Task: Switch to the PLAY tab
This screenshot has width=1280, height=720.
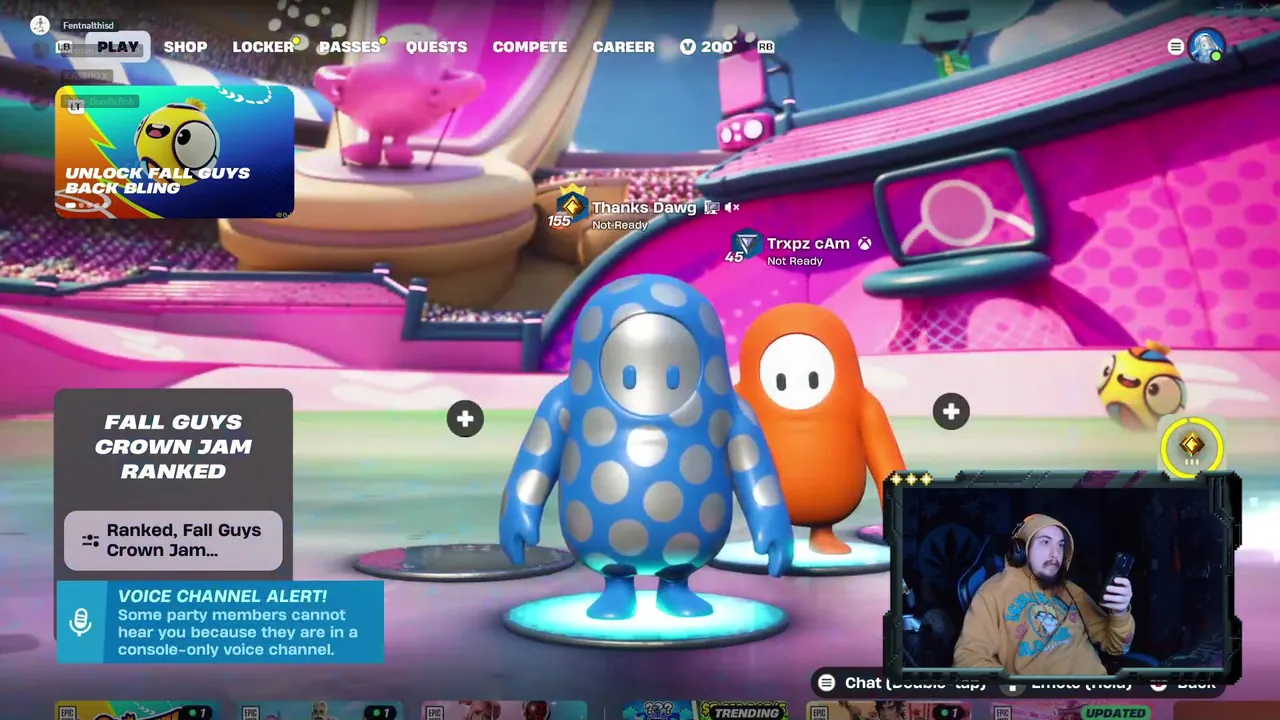Action: [x=118, y=47]
